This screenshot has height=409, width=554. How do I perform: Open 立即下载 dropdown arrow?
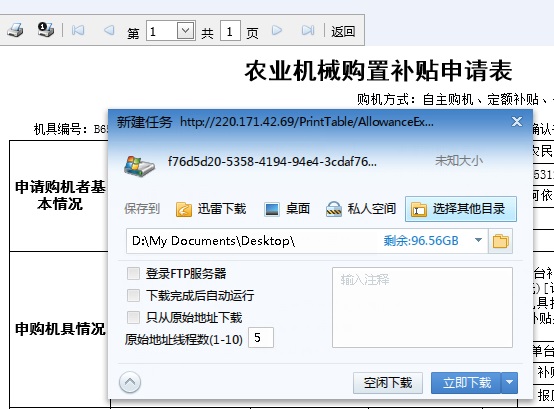pyautogui.click(x=509, y=383)
